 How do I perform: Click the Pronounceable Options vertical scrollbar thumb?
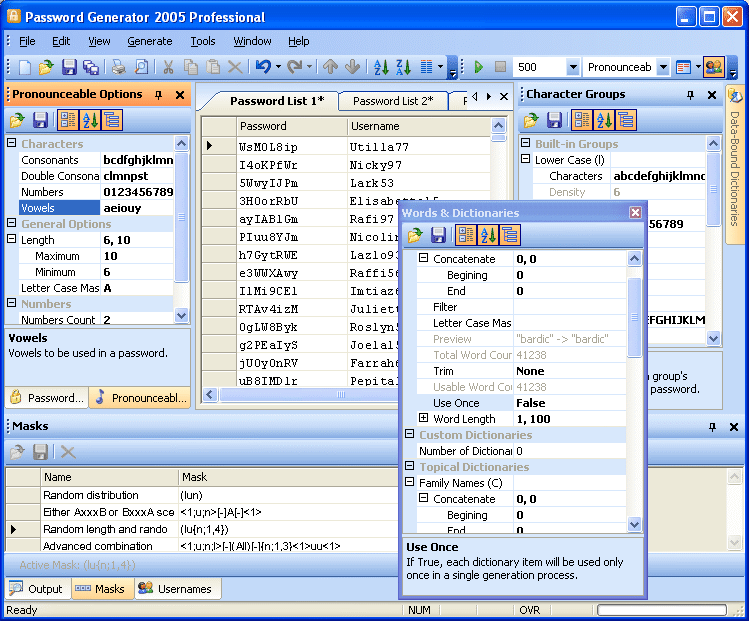[181, 217]
